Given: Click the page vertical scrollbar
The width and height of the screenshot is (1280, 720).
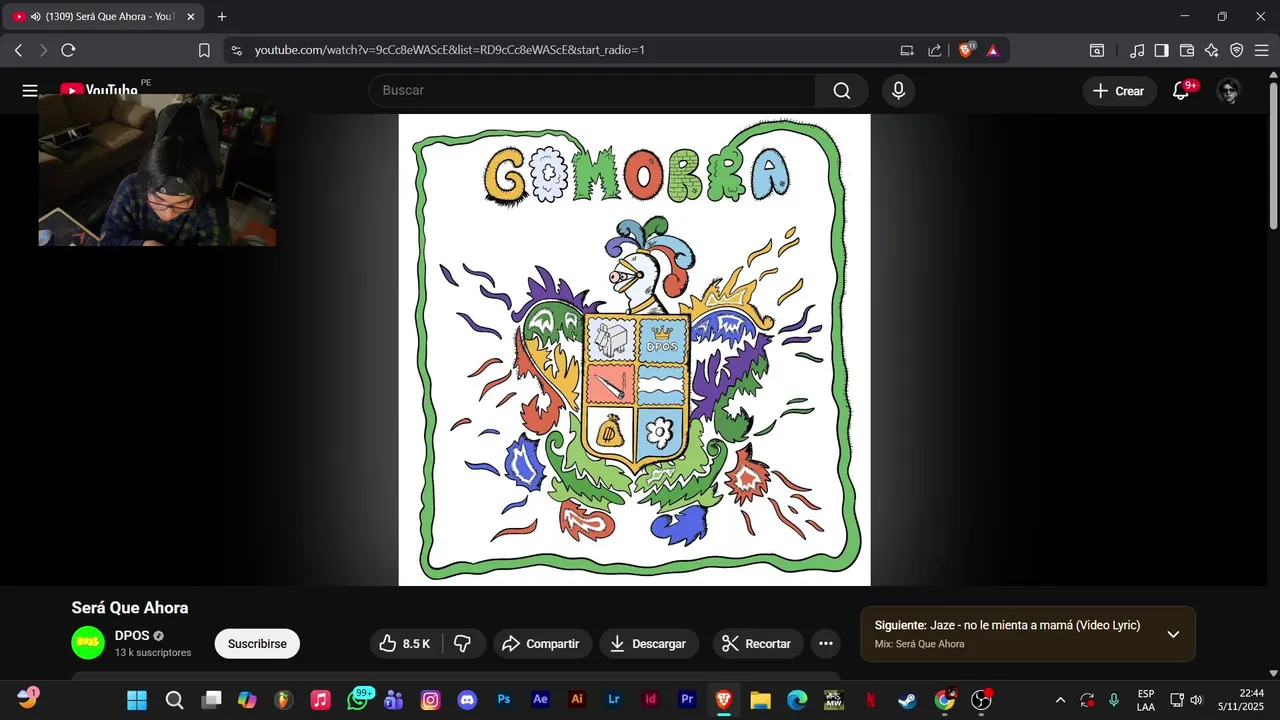Looking at the screenshot, I should pyautogui.click(x=1273, y=156).
